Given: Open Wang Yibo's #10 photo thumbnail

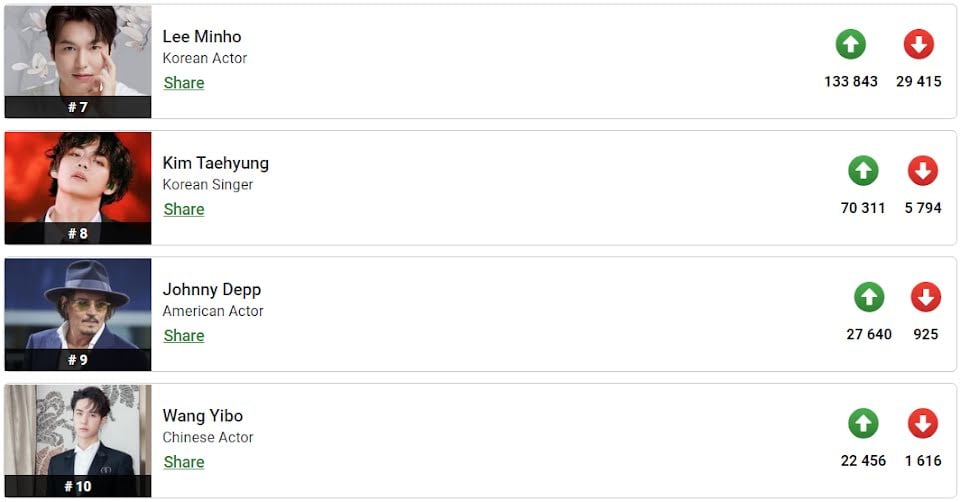Looking at the screenshot, I should coord(78,441).
